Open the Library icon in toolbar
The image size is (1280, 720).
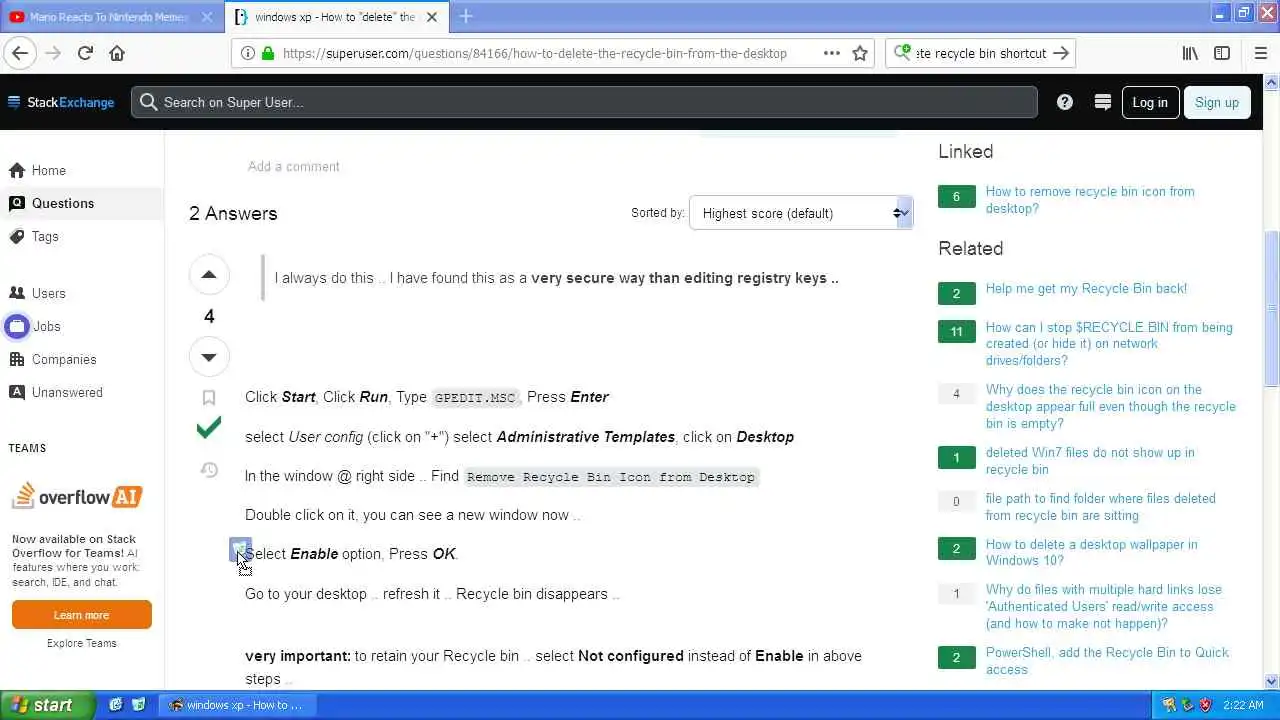[1190, 53]
